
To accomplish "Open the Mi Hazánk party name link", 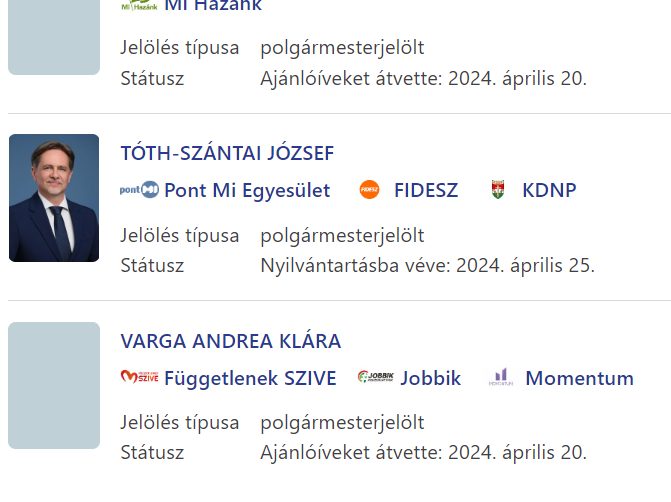I will [213, 6].
